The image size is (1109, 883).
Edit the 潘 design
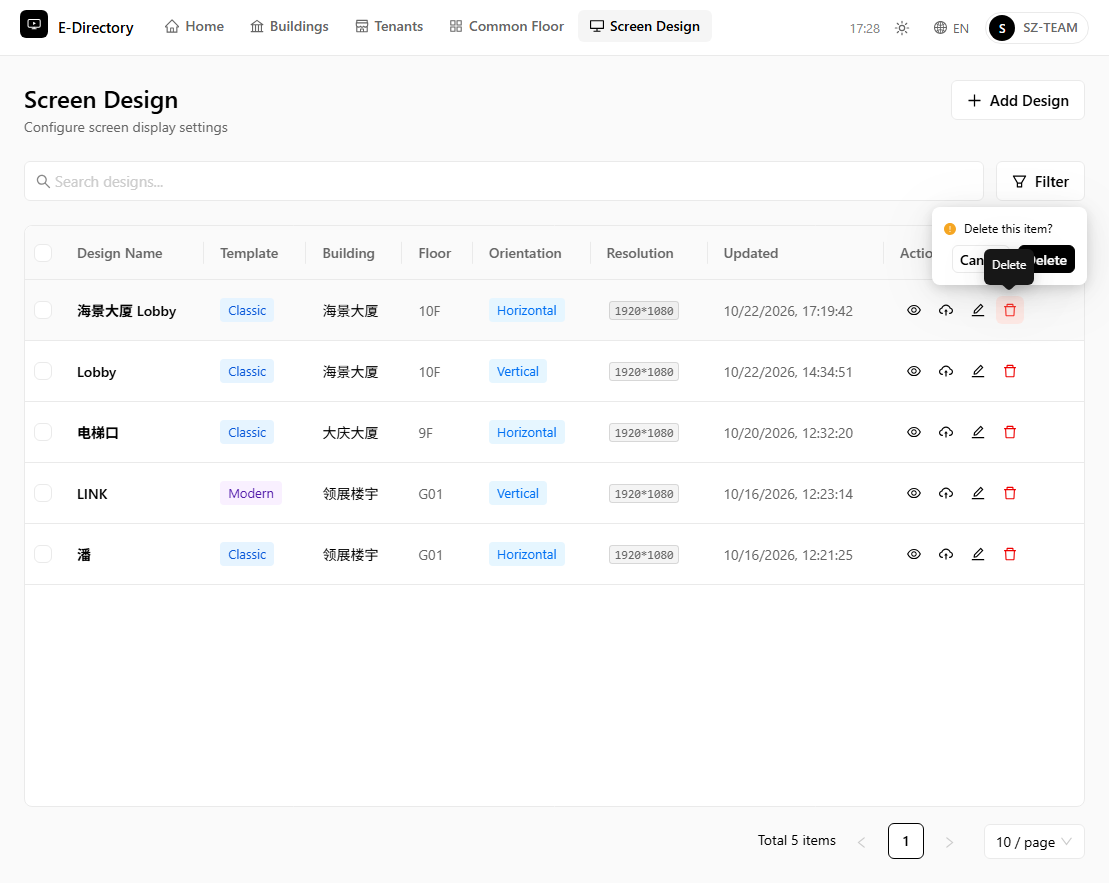click(x=978, y=554)
